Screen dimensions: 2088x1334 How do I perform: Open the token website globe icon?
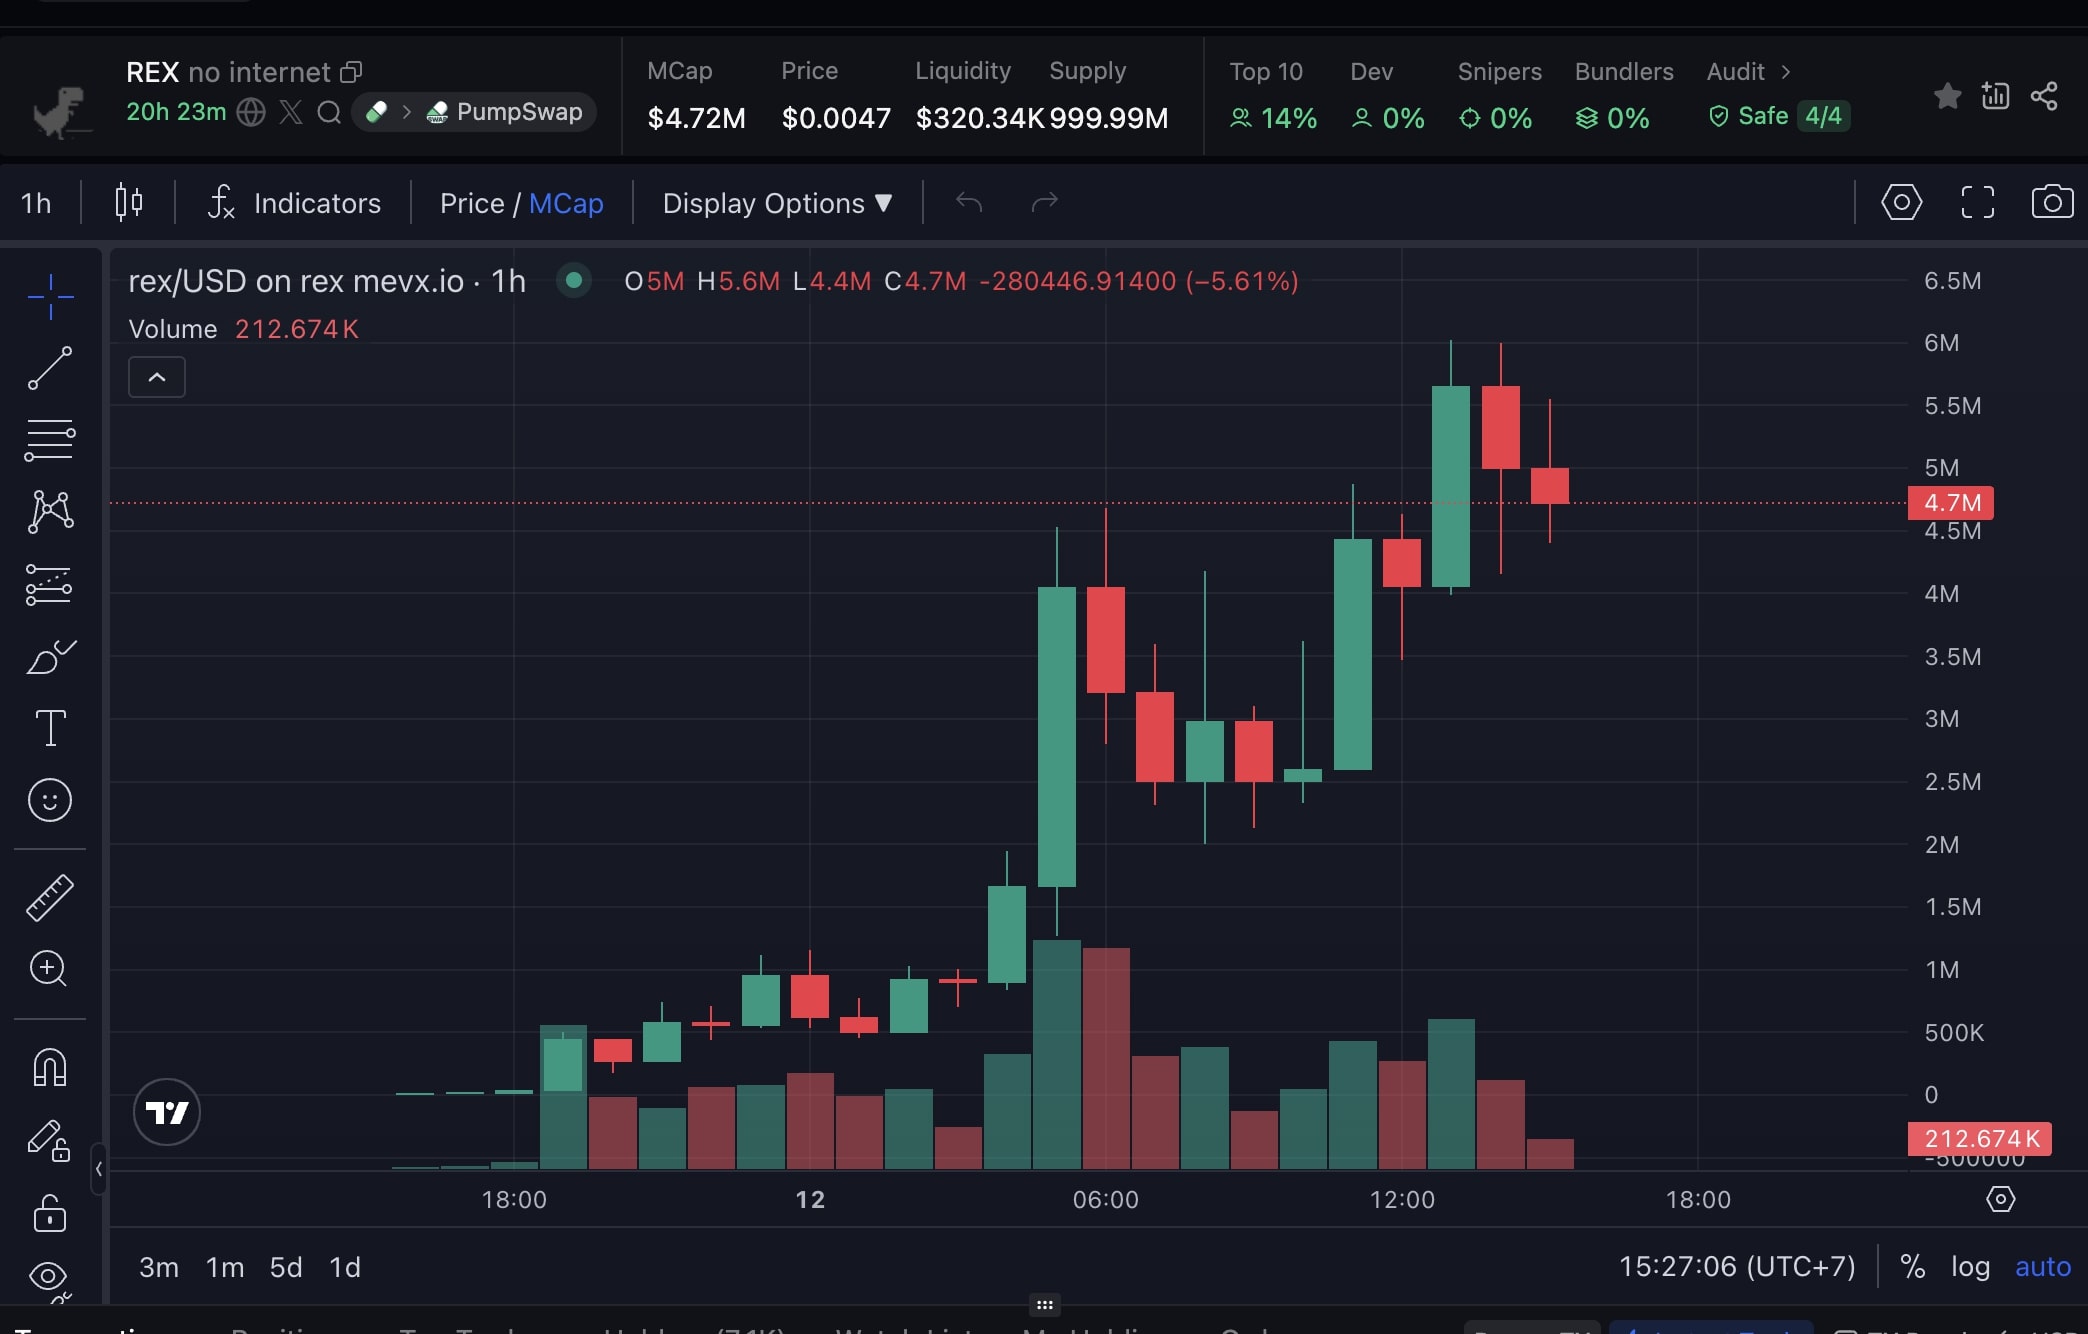251,112
